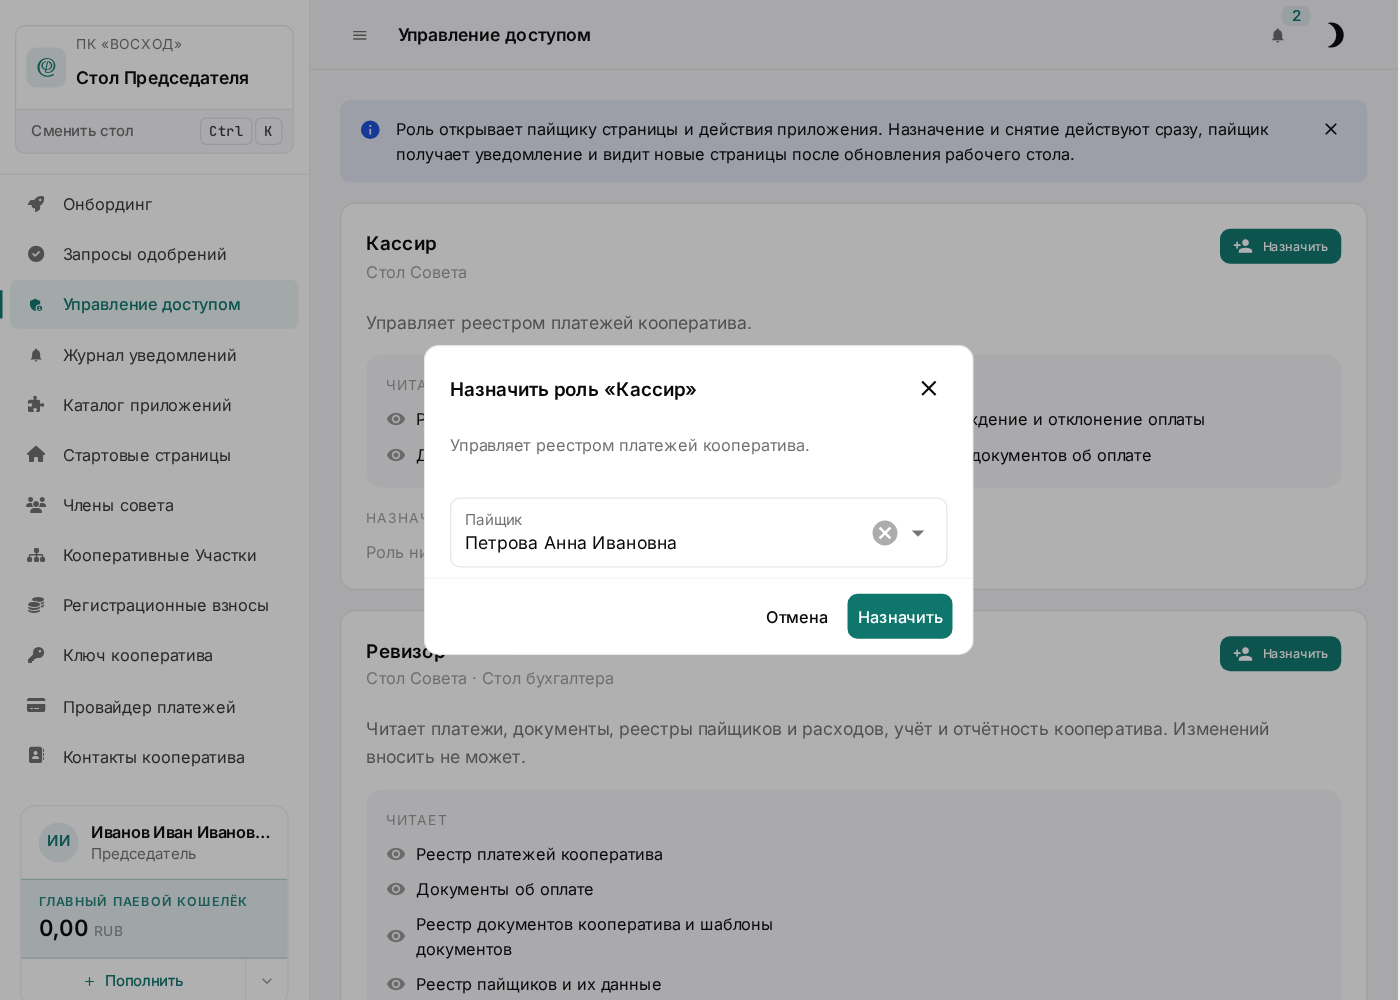Open Онбординг in the sidebar
The height and width of the screenshot is (1000, 1400).
point(154,204)
